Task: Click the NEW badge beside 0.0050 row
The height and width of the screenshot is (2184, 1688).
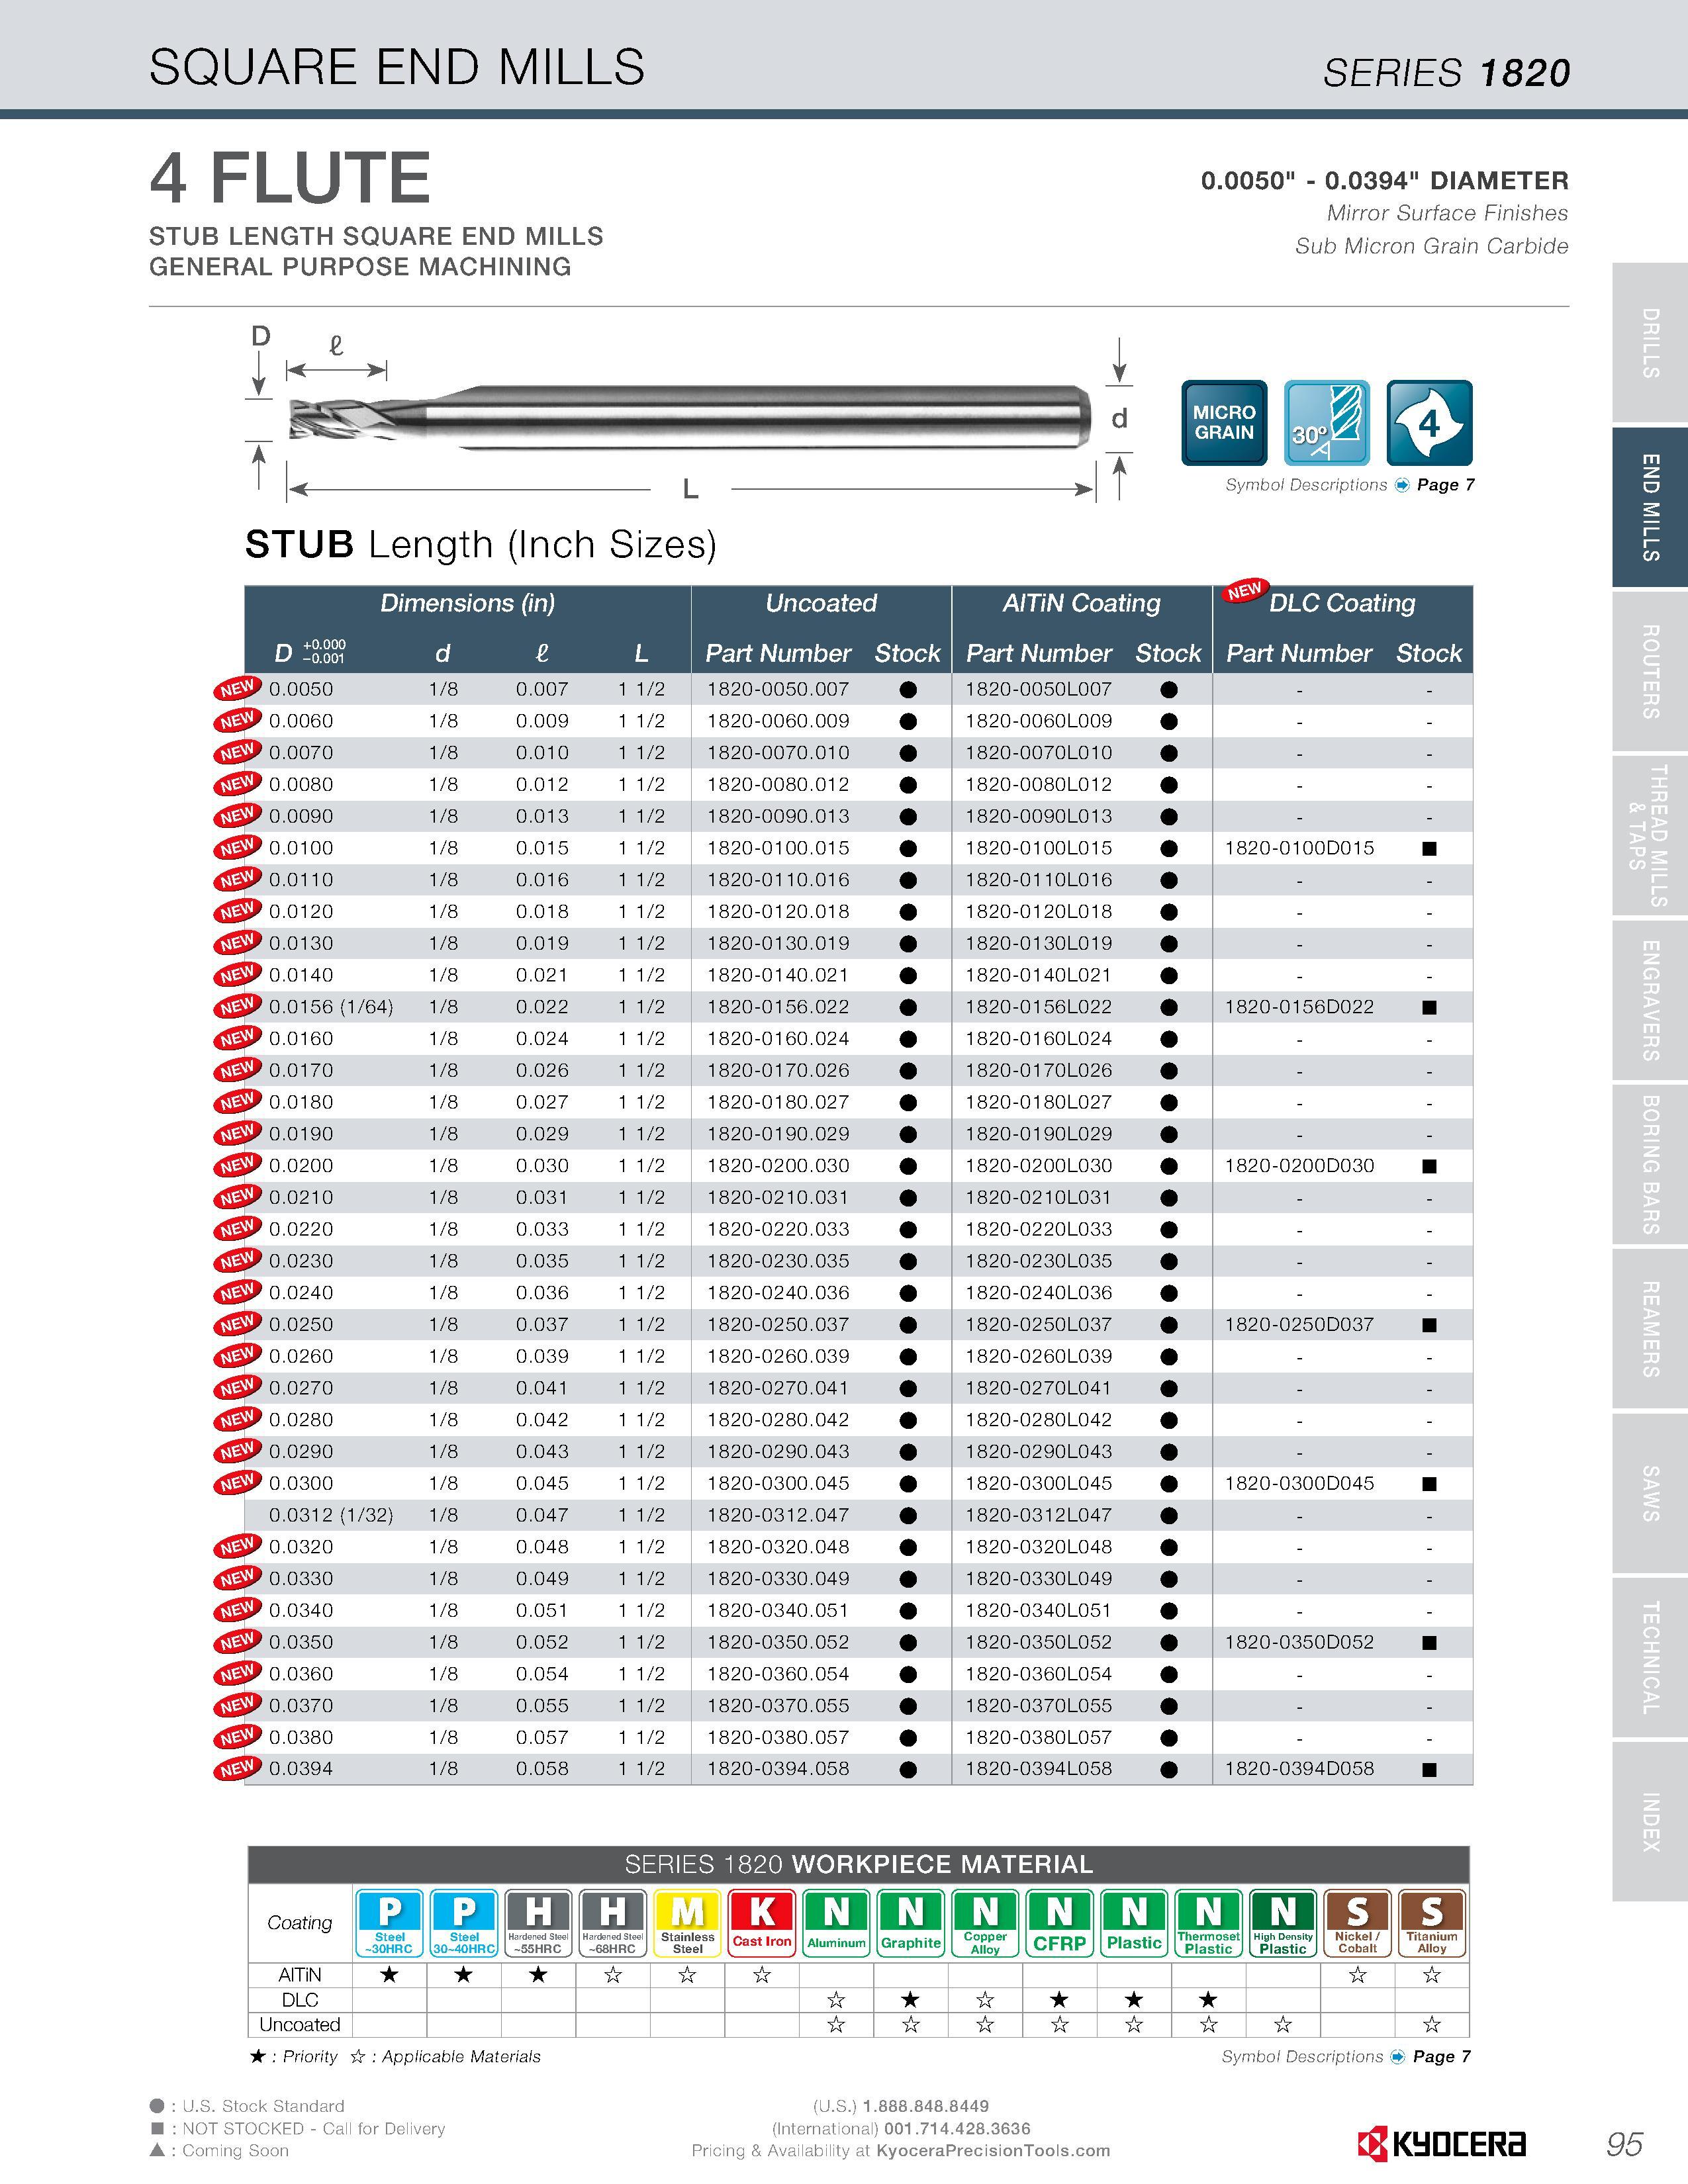Action: click(237, 688)
